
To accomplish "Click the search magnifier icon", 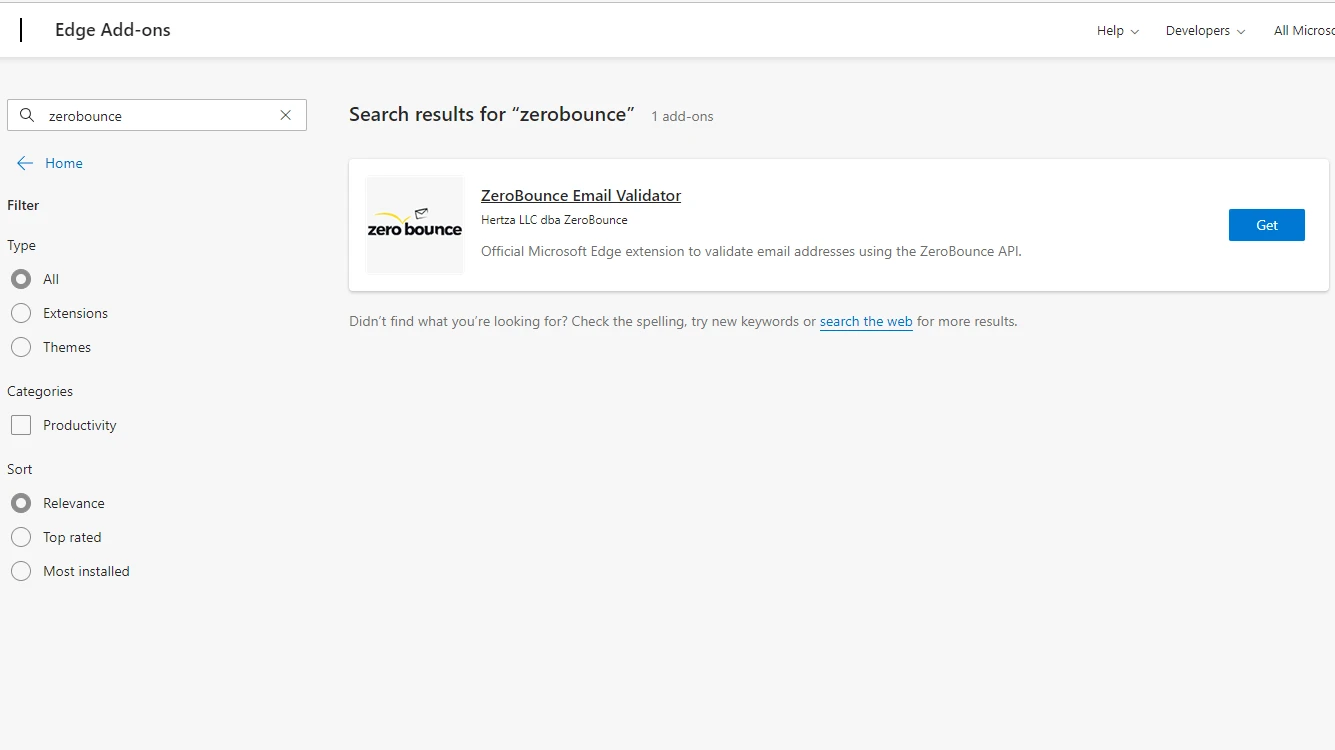I will point(26,115).
